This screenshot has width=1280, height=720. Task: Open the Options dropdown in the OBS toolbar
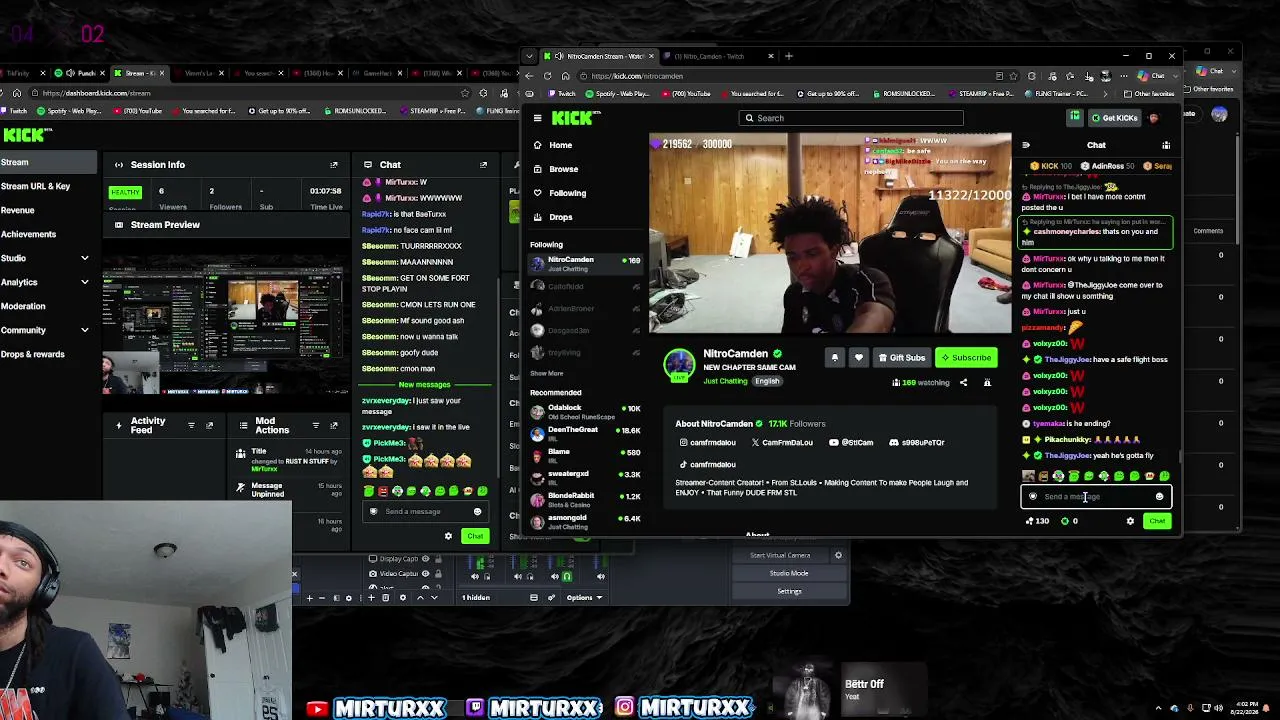pyautogui.click(x=583, y=598)
